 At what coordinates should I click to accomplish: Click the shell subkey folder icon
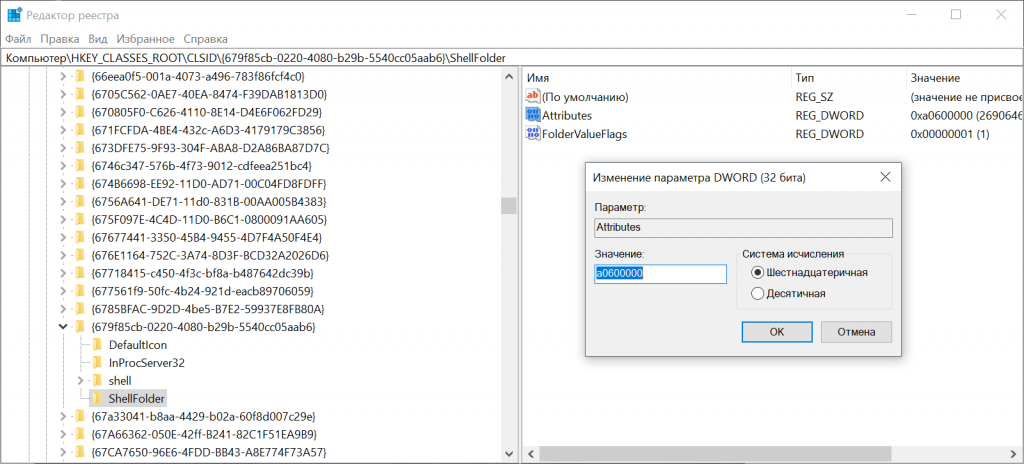[x=97, y=380]
